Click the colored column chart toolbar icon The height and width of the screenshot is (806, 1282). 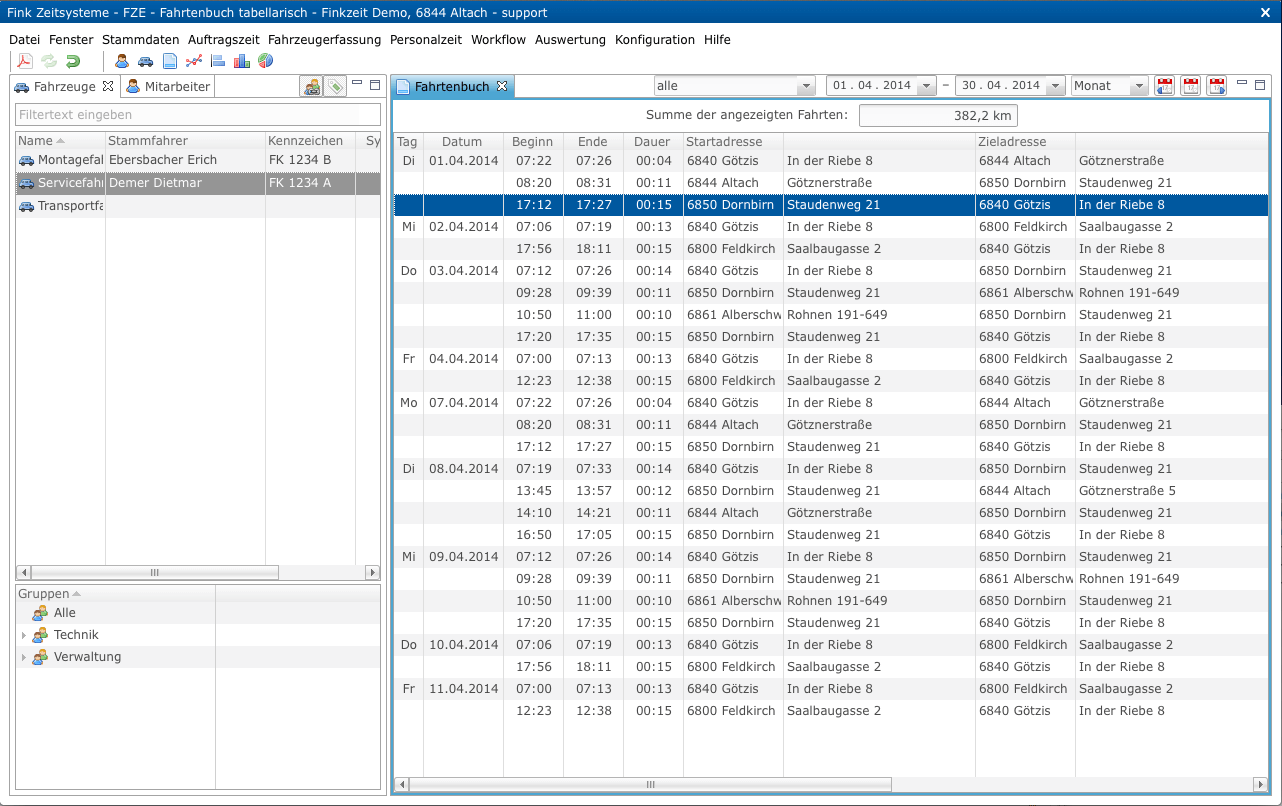[242, 61]
